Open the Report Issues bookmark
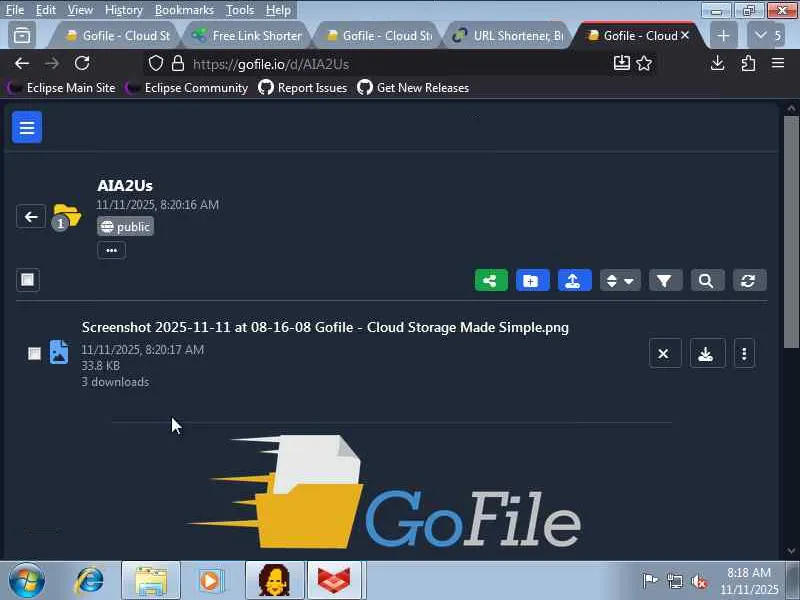This screenshot has height=600, width=800. (303, 88)
